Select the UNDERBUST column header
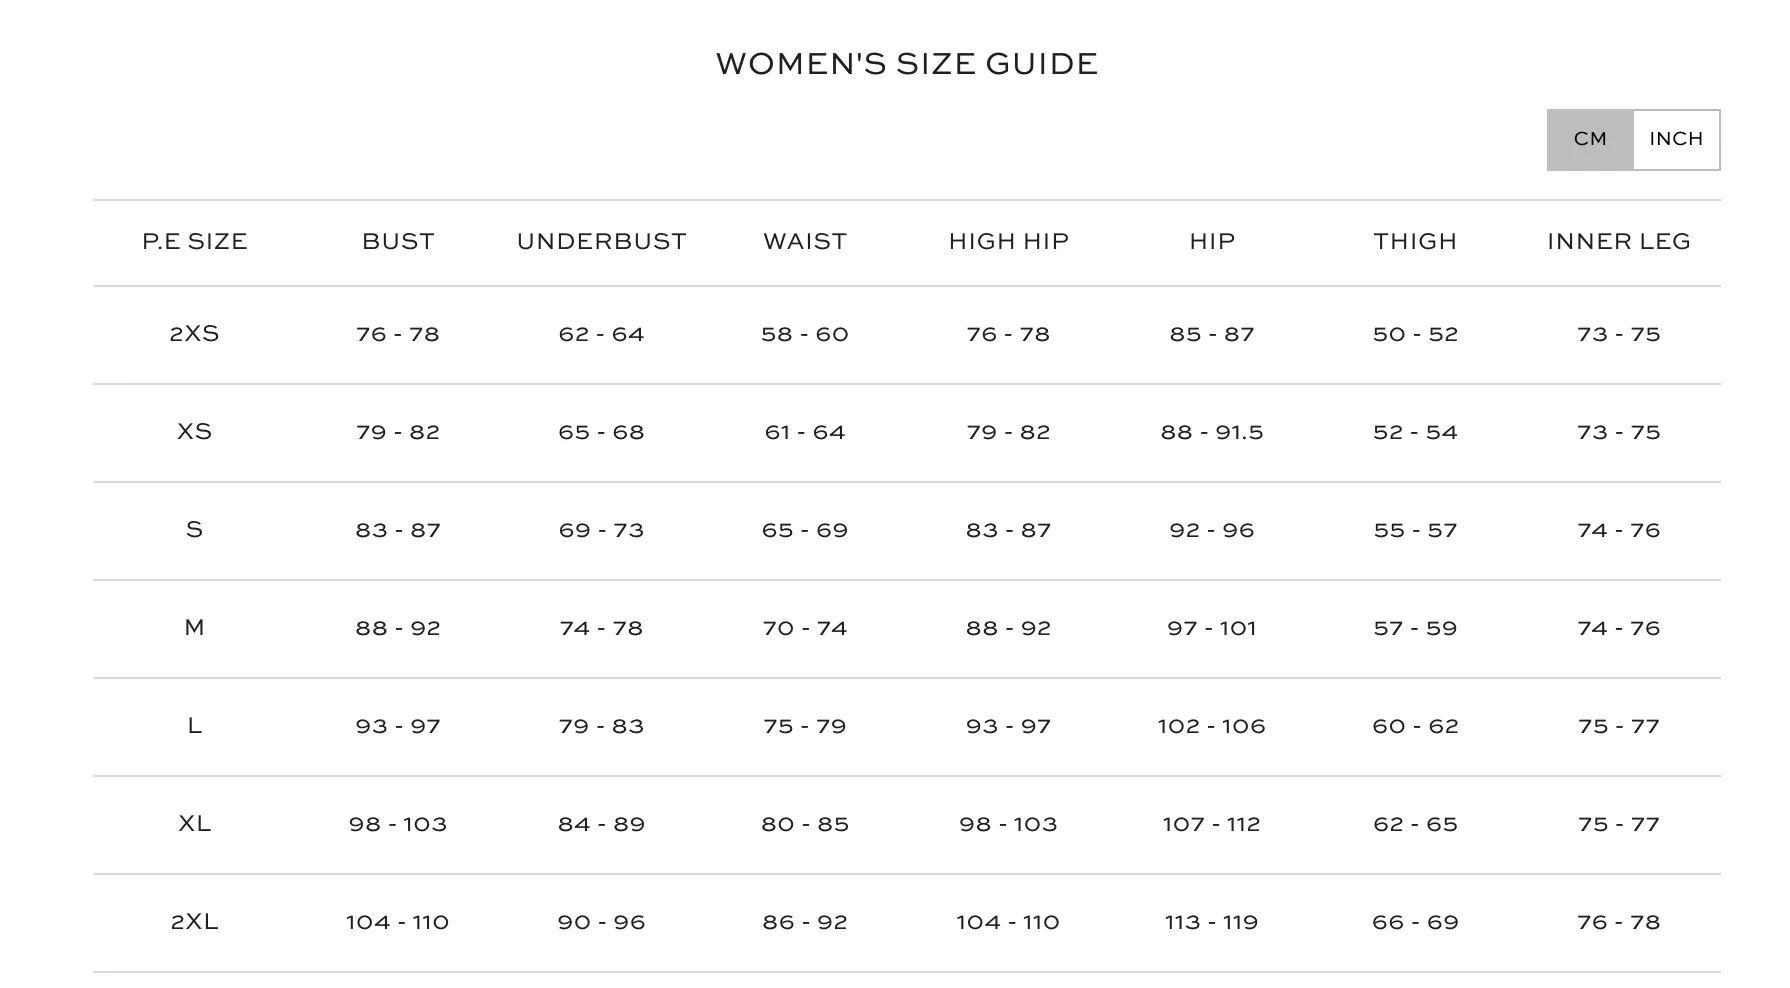The width and height of the screenshot is (1790, 988). 602,242
